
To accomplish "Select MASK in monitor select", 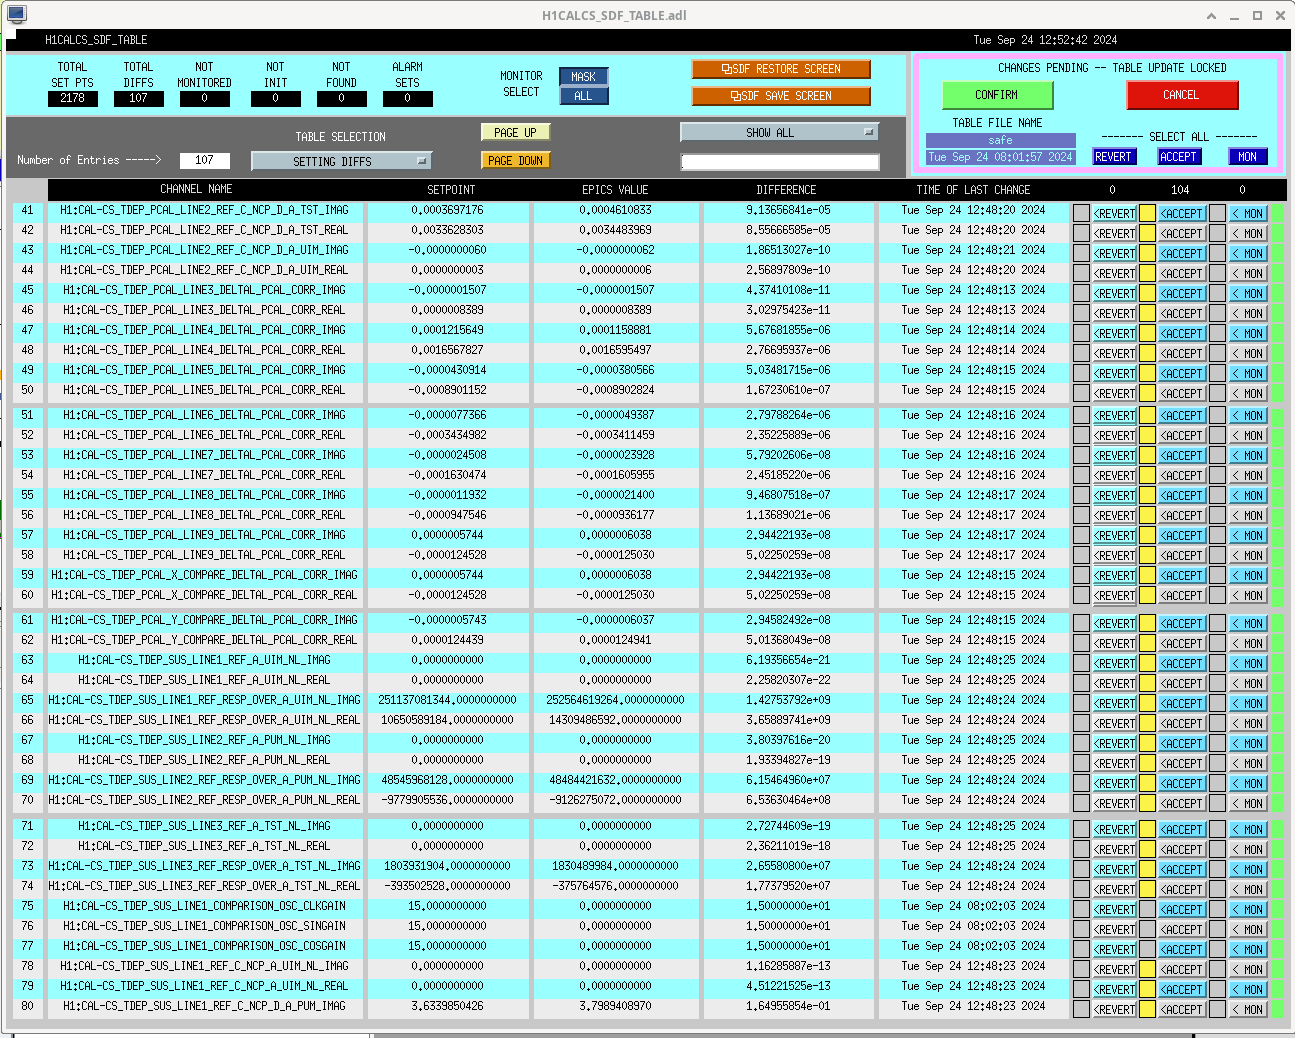I will (583, 76).
